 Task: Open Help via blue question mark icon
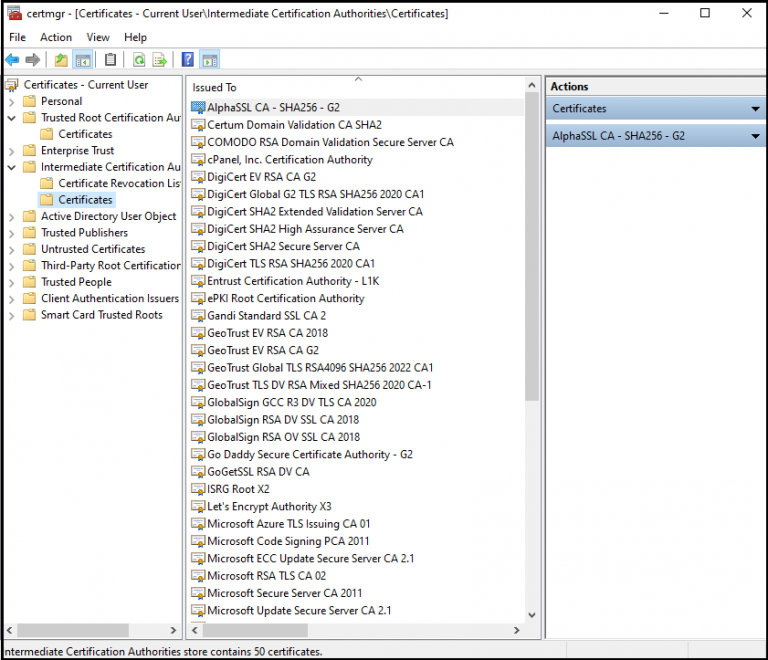pos(188,60)
